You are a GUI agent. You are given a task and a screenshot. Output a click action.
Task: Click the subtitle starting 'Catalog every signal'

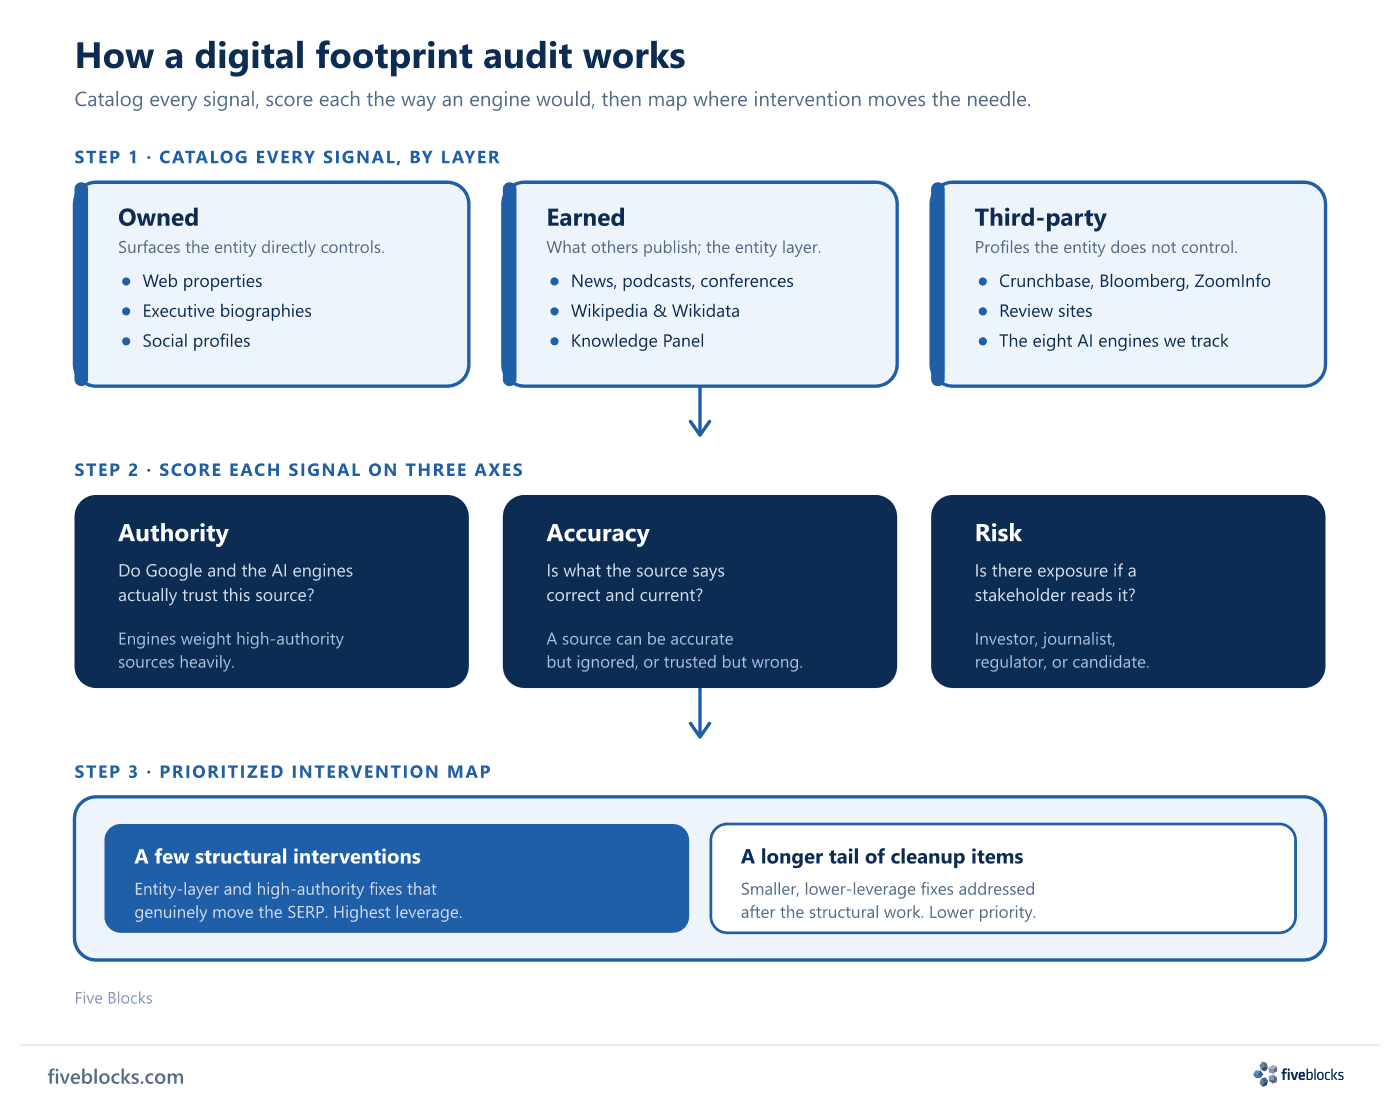click(x=553, y=100)
